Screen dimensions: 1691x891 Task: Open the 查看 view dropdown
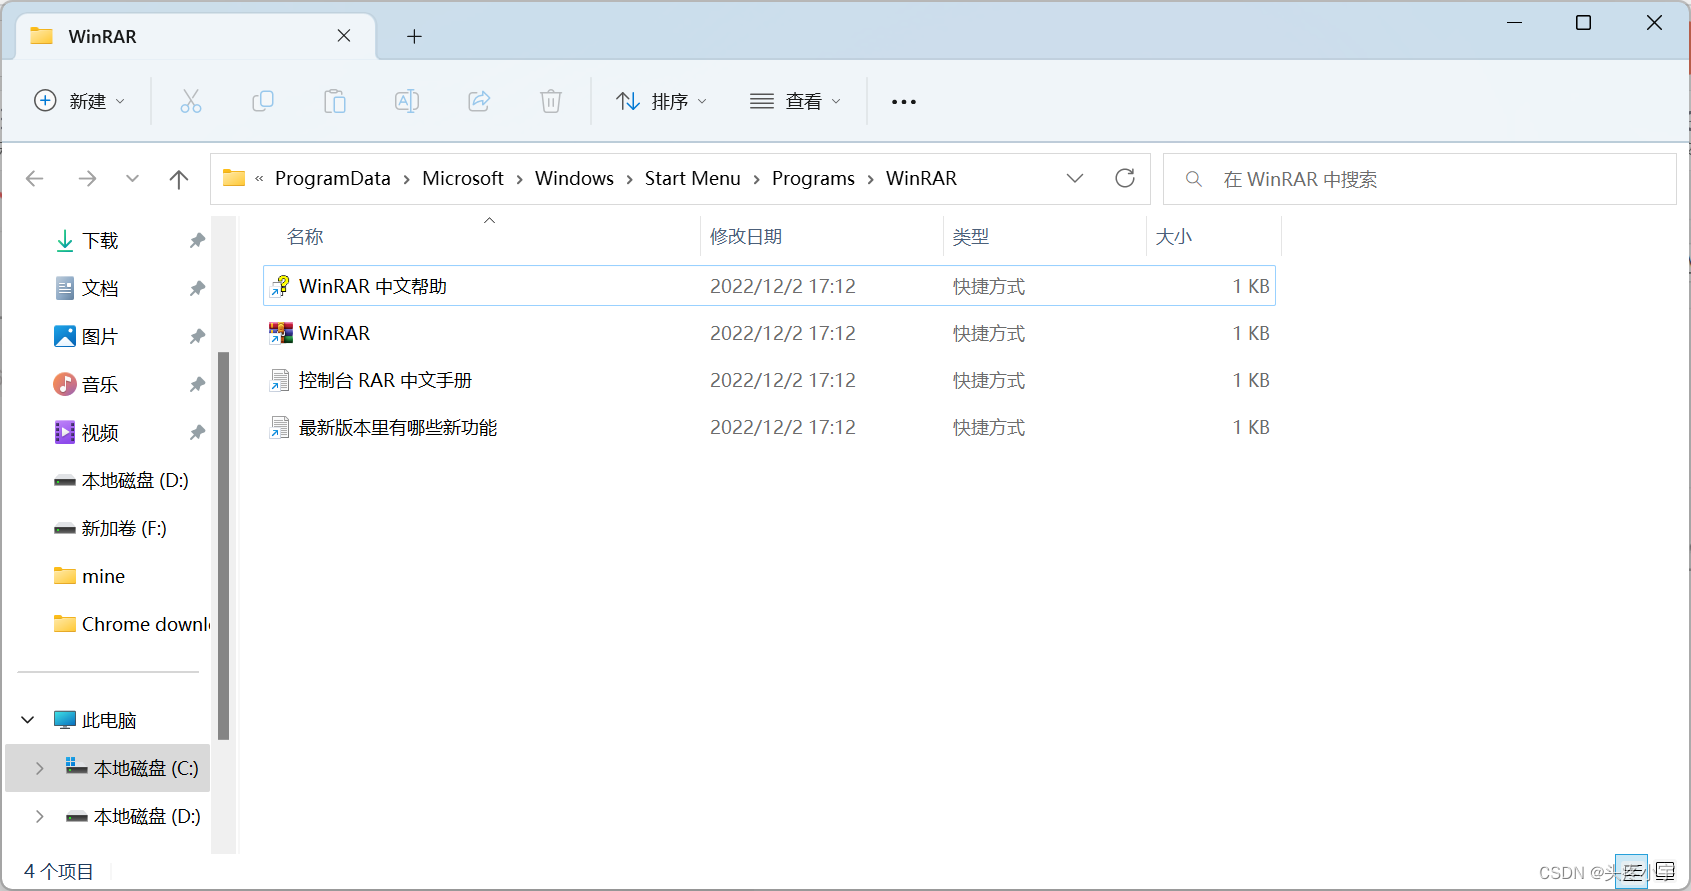coord(796,101)
